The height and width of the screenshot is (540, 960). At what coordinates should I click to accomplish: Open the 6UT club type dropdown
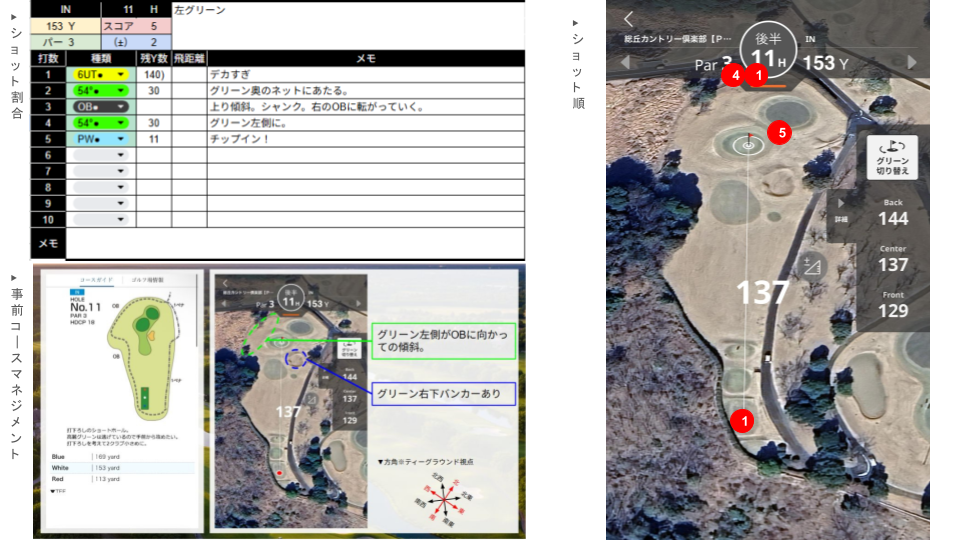click(x=100, y=75)
